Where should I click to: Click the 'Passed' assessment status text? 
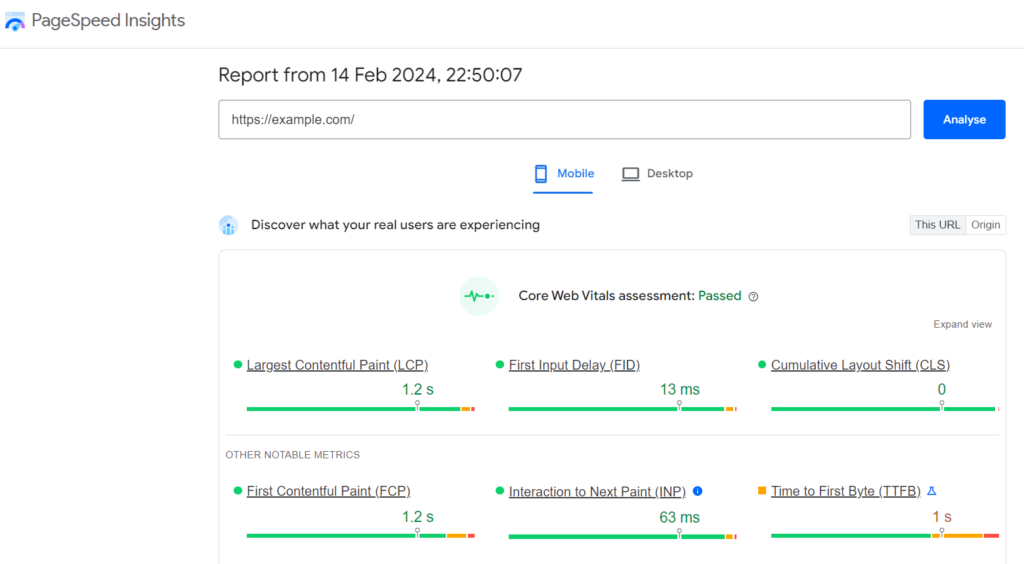coord(720,296)
